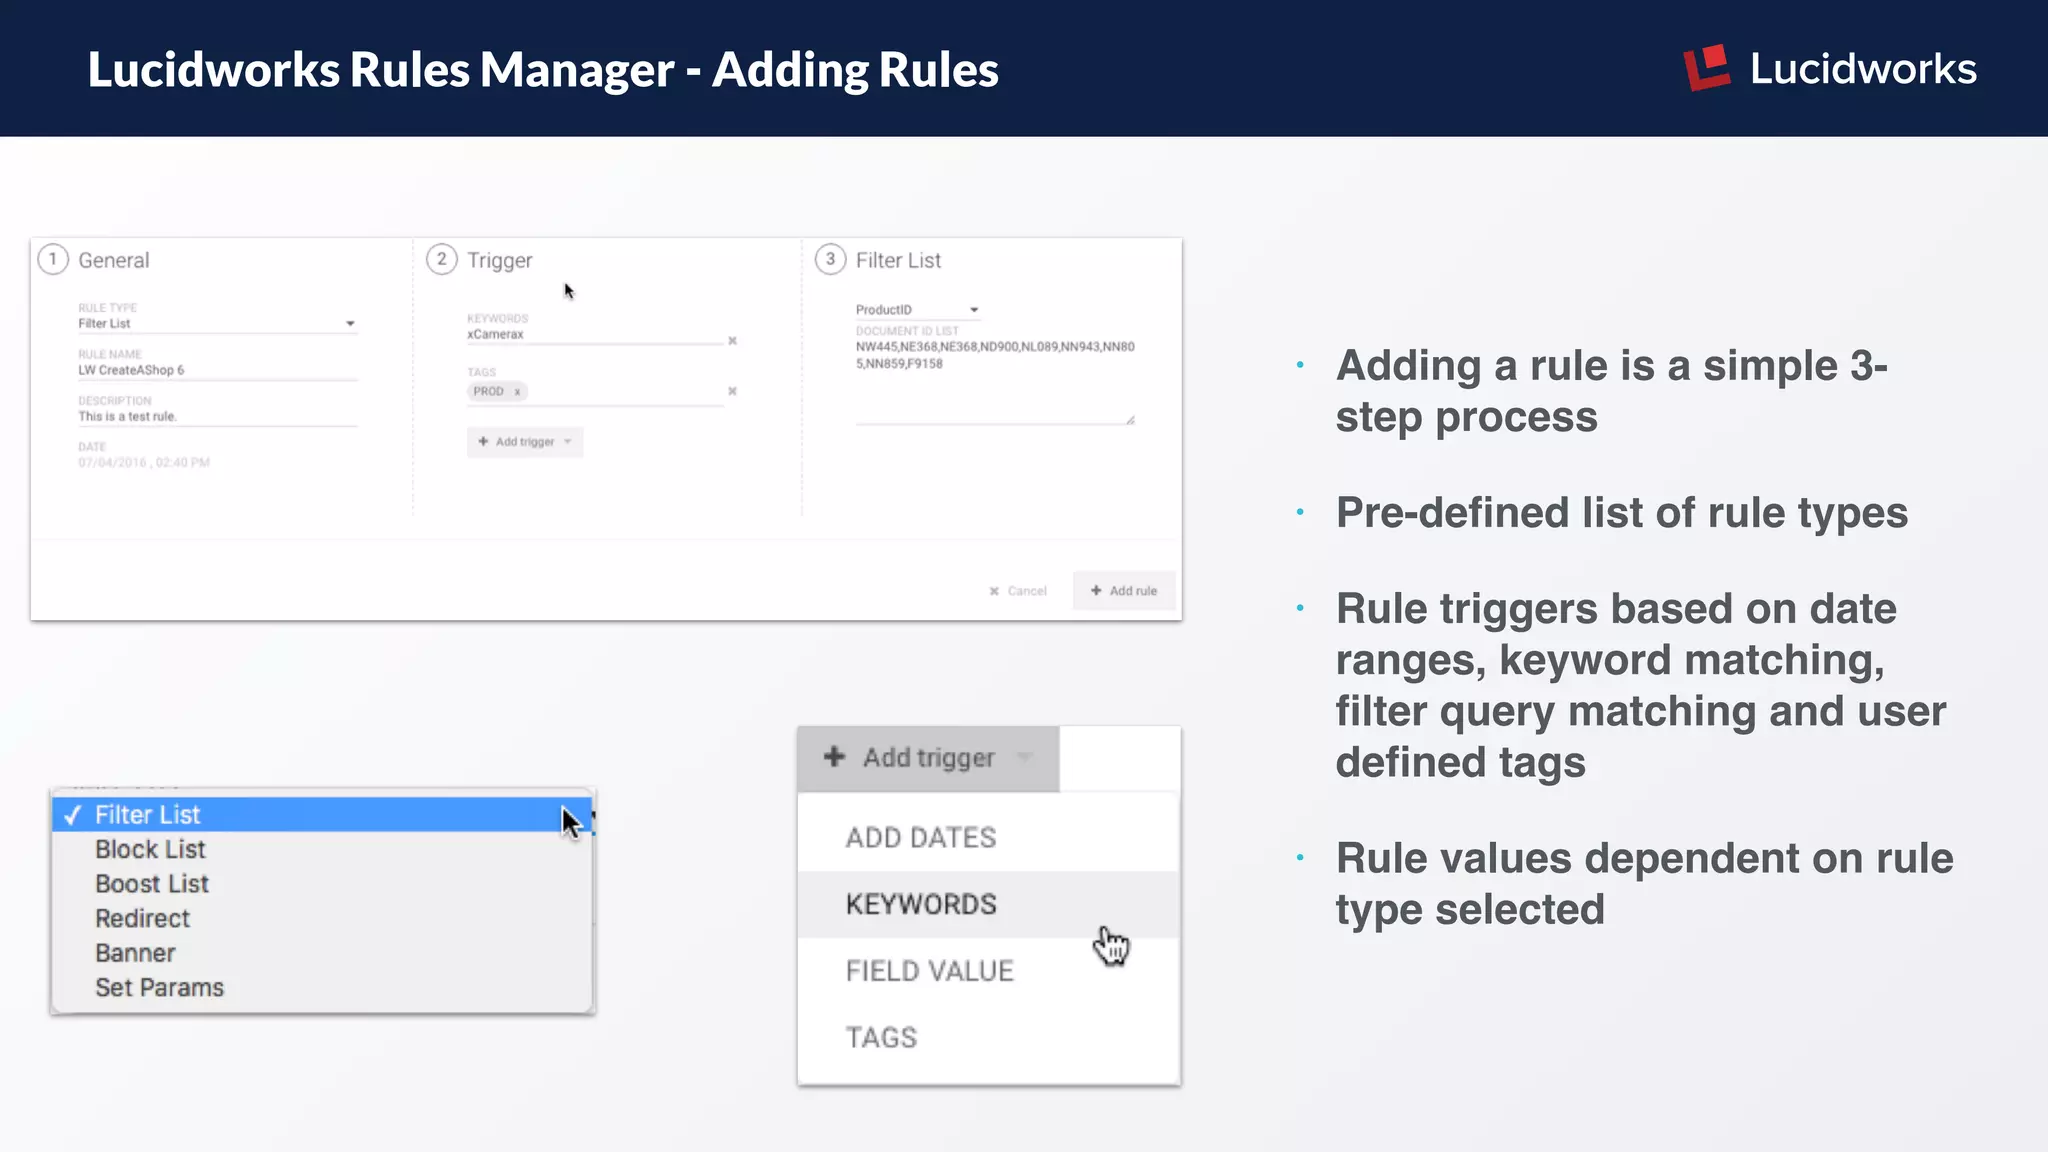2048x1152 pixels.
Task: Clear the Tags trigger row
Action: point(732,391)
